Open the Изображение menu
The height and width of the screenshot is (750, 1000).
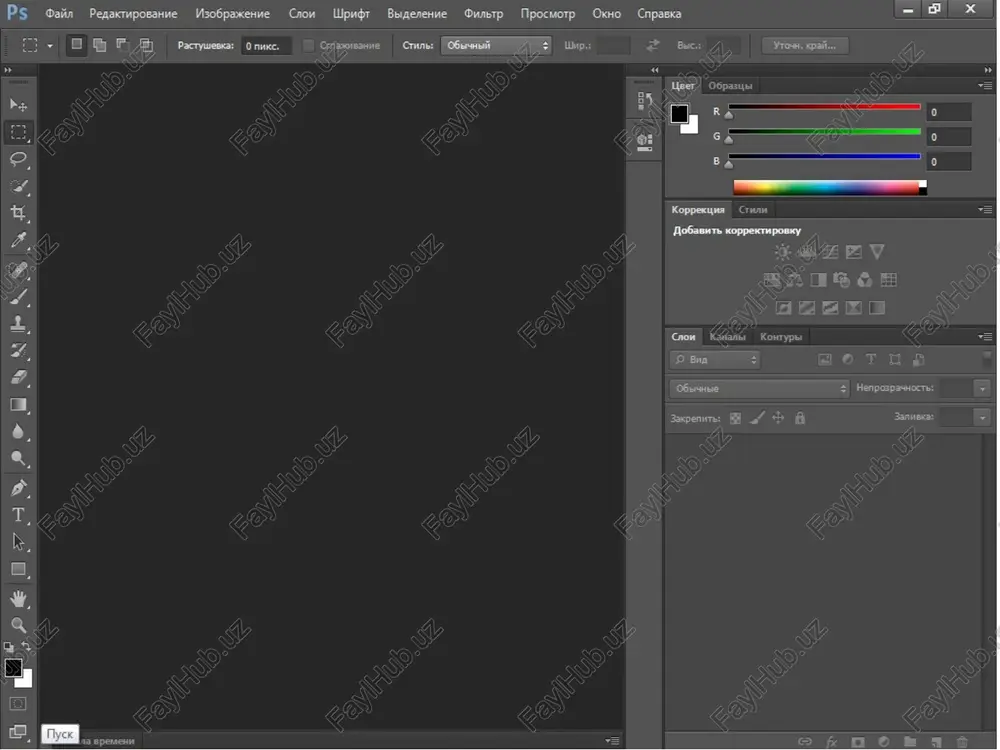click(233, 13)
